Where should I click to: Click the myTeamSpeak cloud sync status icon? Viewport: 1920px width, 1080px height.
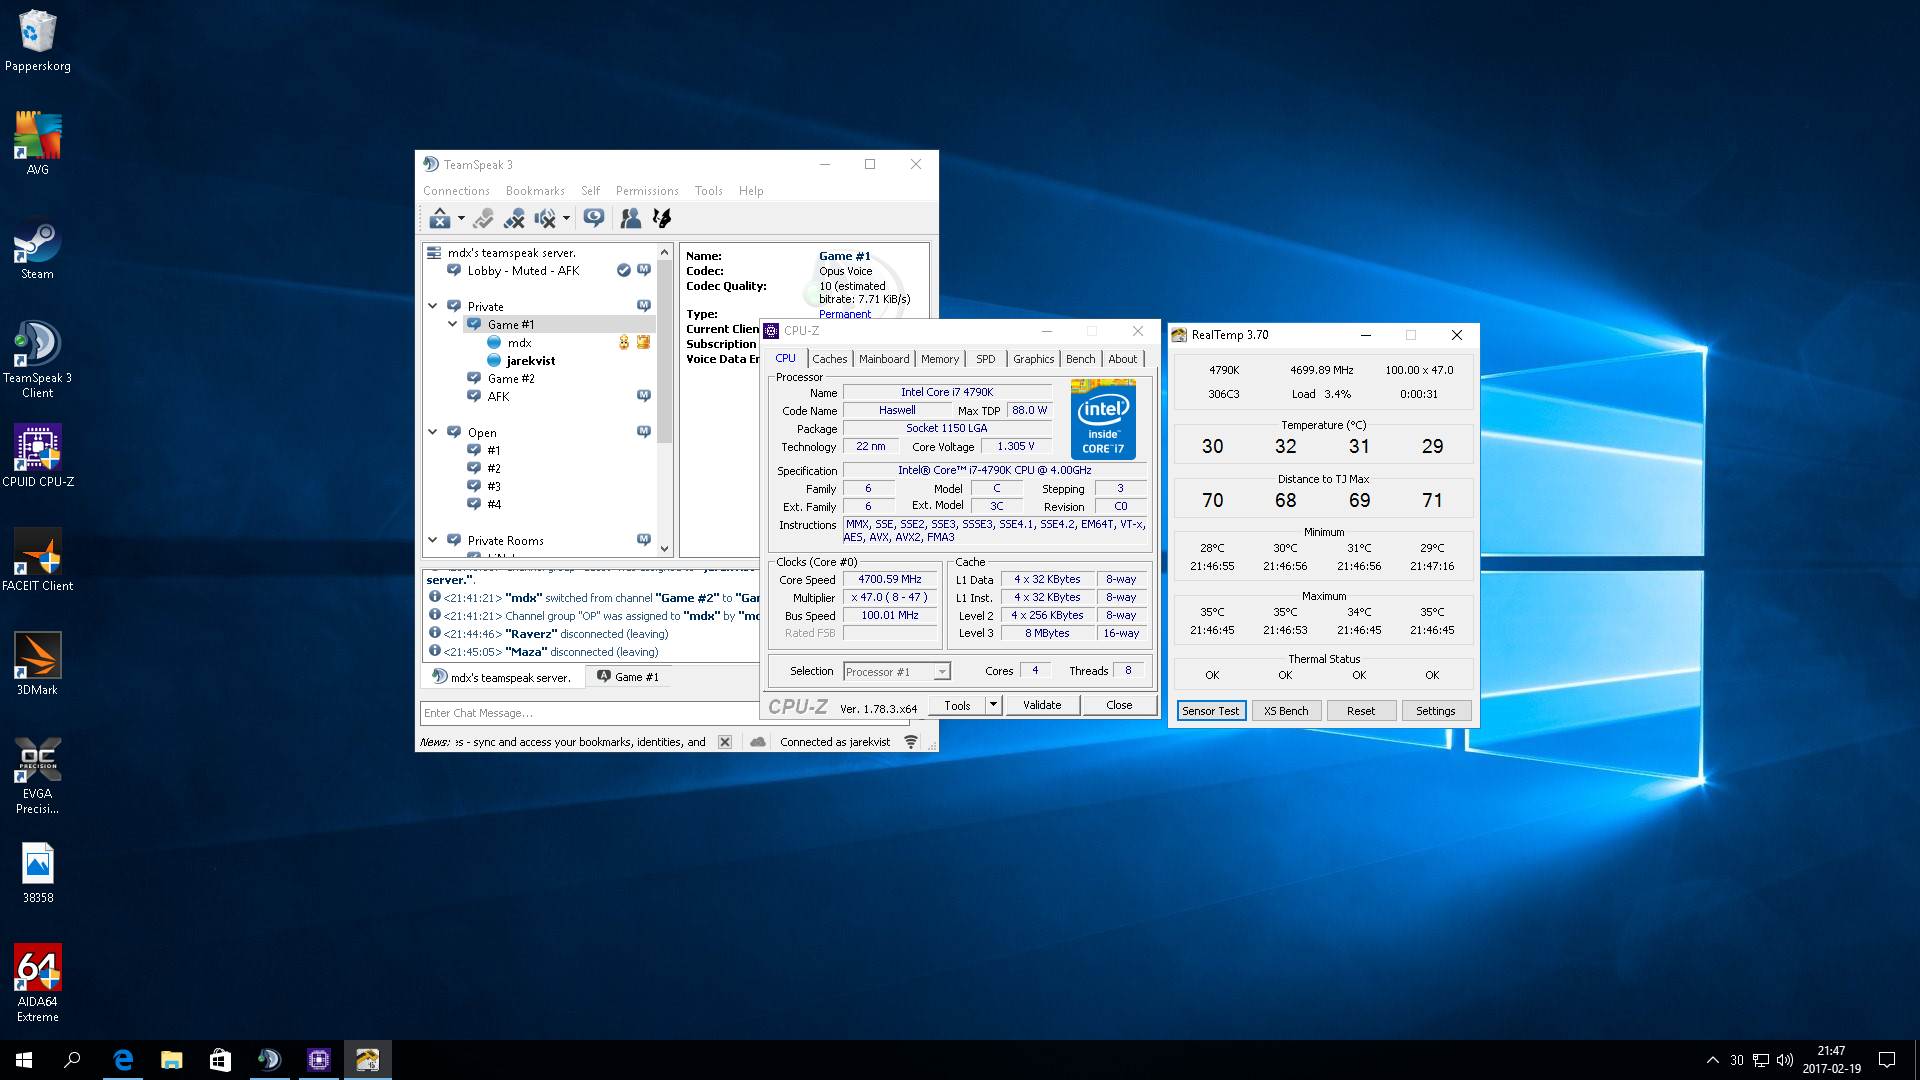758,742
